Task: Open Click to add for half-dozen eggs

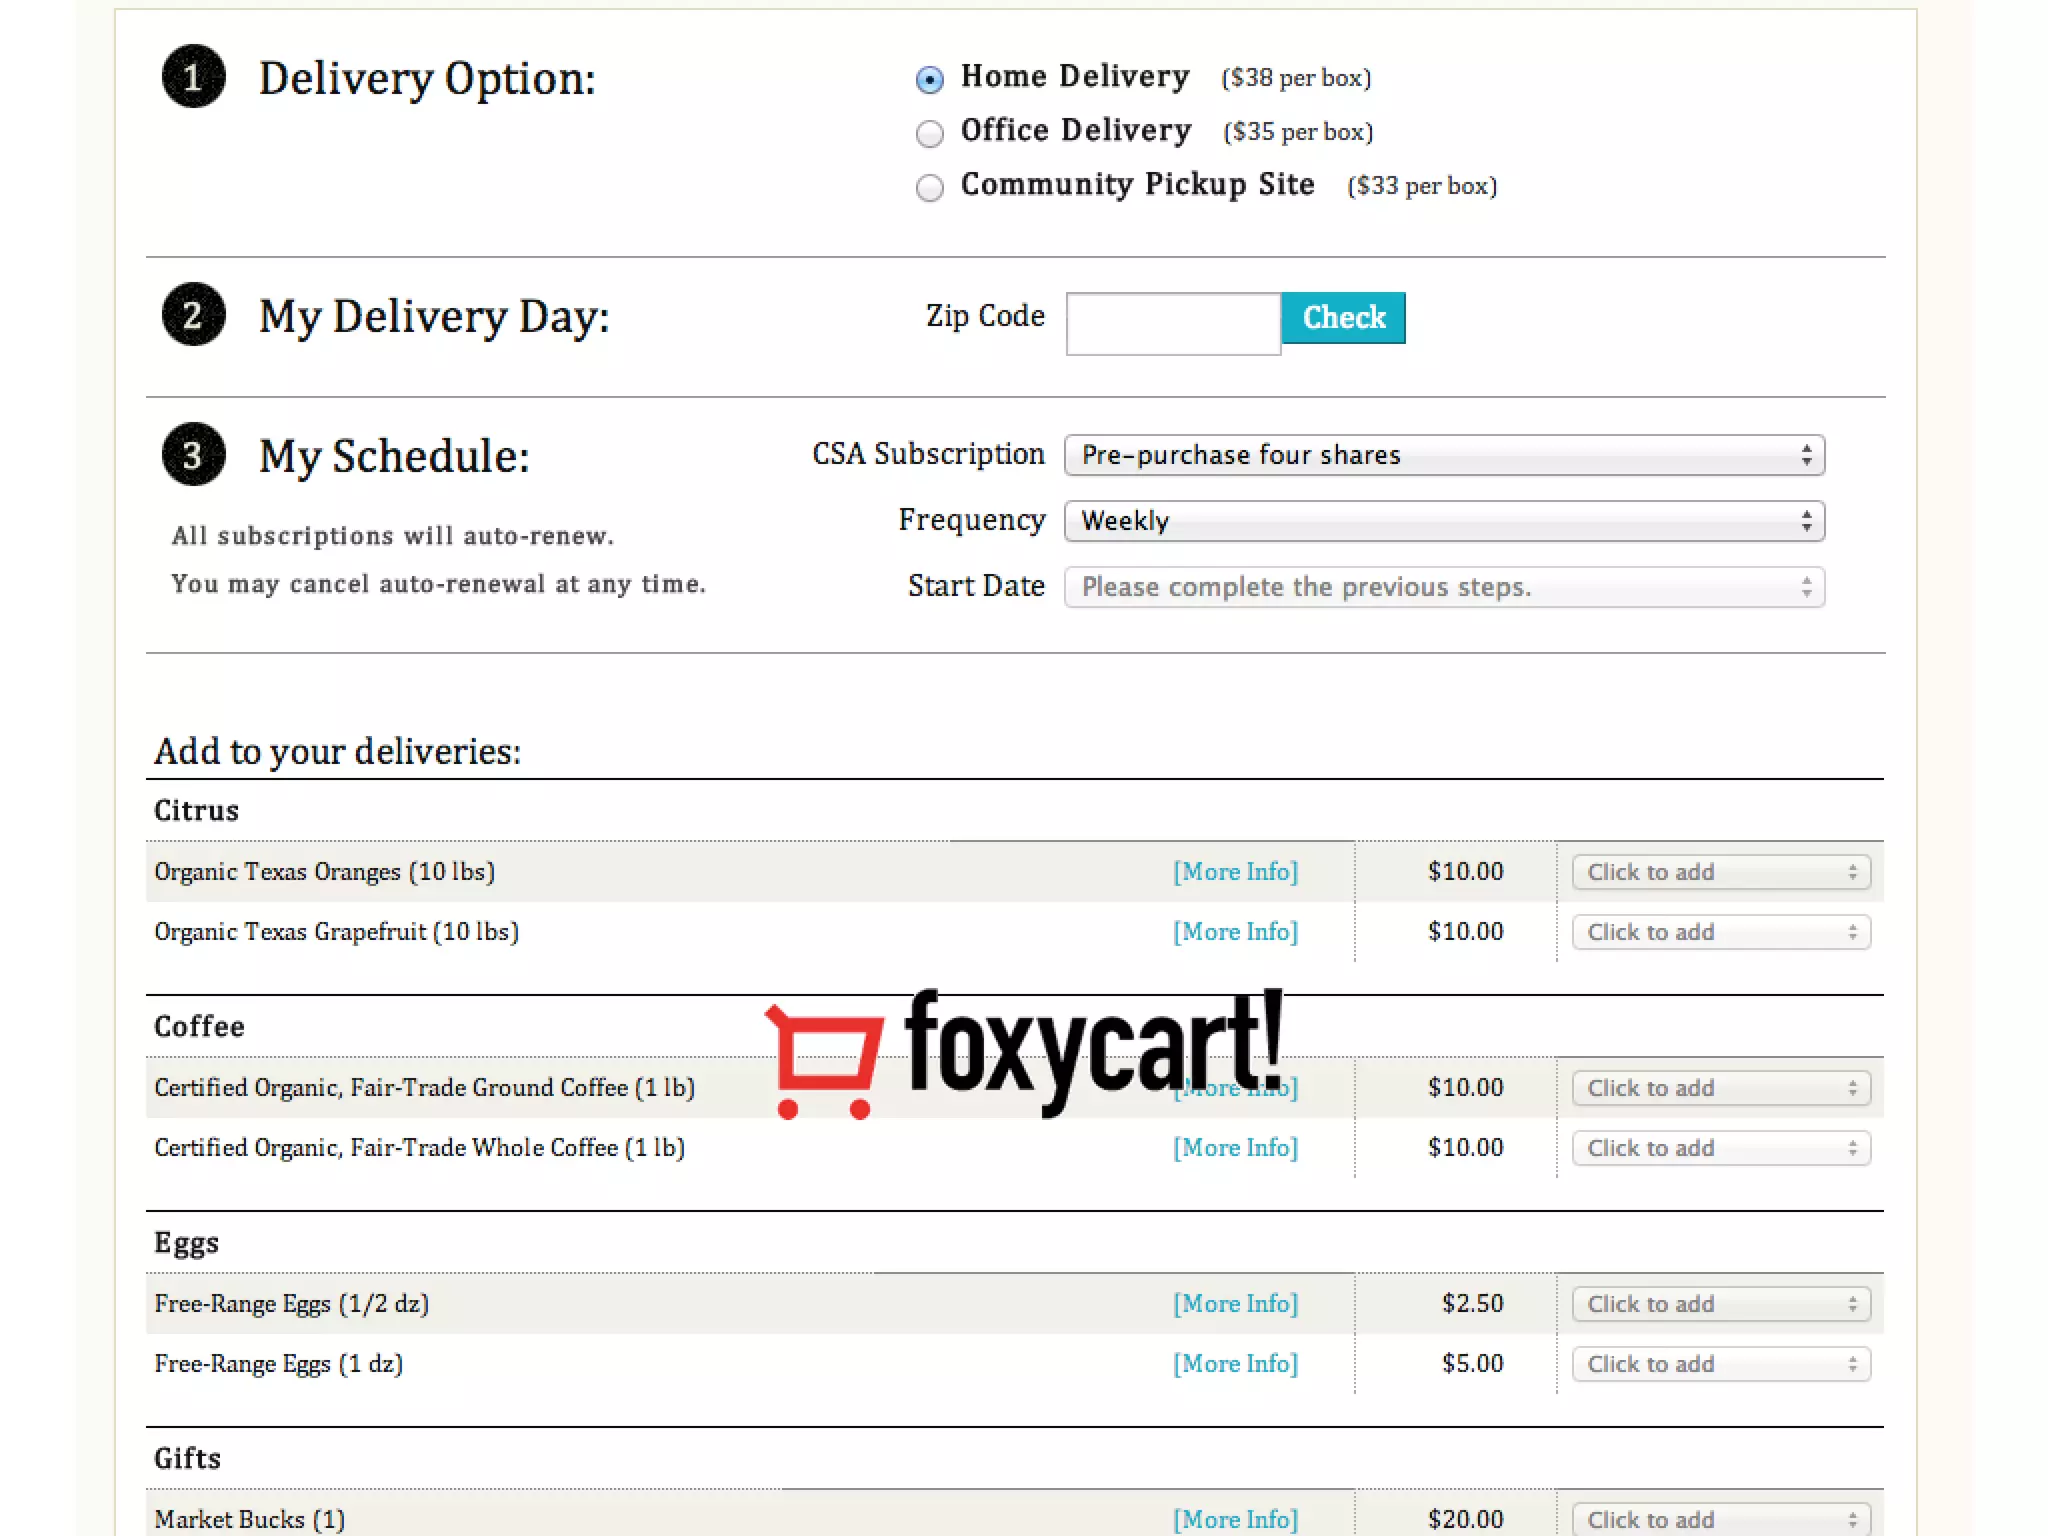Action: pos(1720,1304)
